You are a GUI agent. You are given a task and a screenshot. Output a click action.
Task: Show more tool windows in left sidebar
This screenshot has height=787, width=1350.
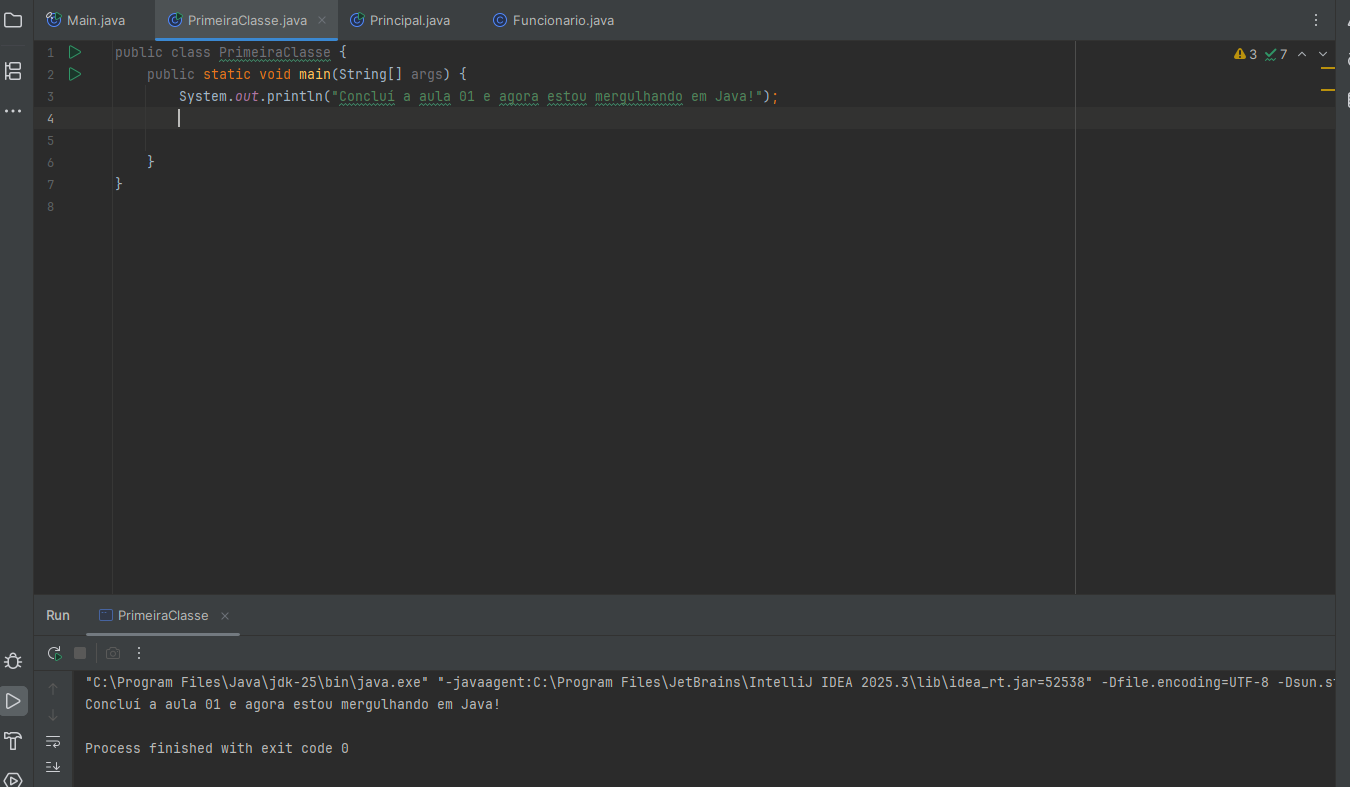[13, 111]
